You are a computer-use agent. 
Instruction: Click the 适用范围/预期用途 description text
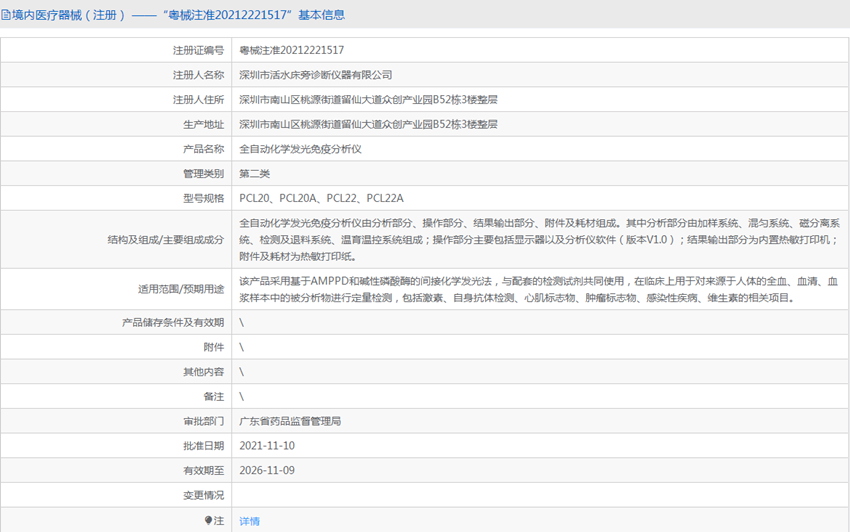coord(540,290)
